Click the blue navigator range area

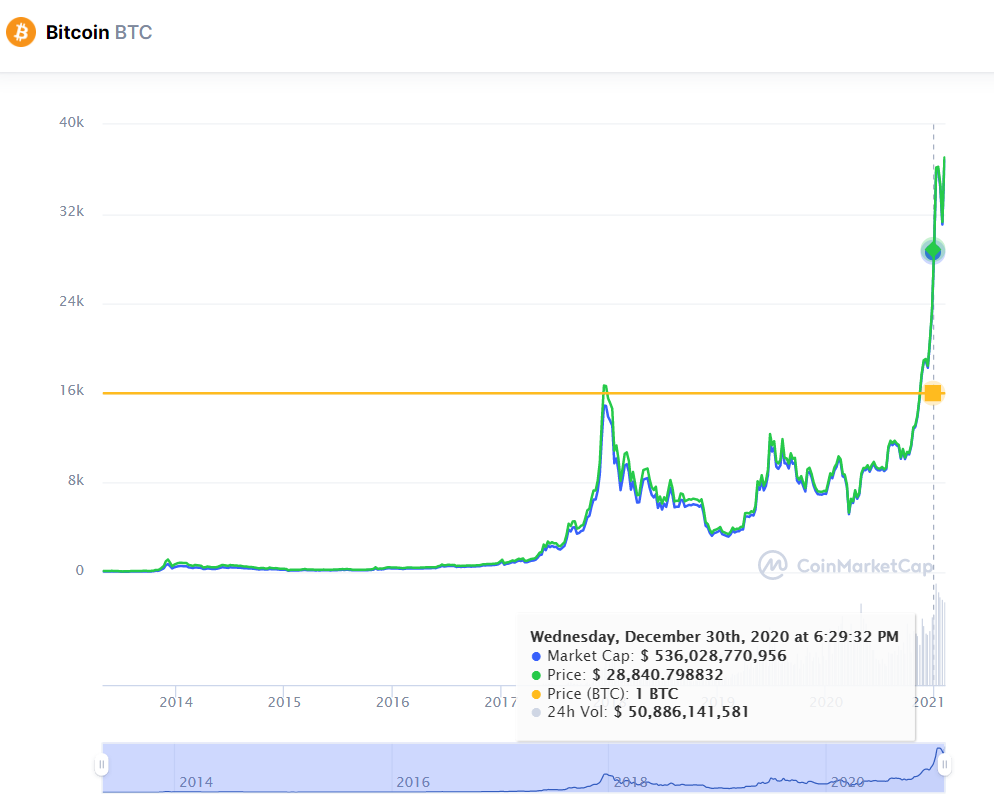[523, 767]
